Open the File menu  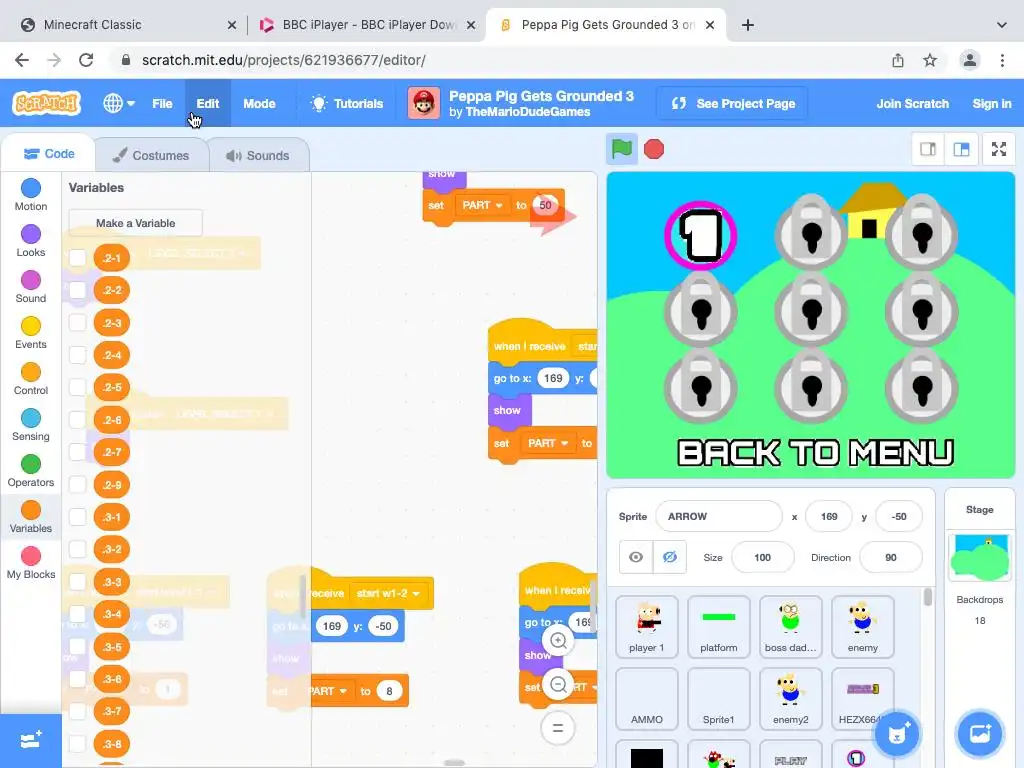tap(162, 103)
